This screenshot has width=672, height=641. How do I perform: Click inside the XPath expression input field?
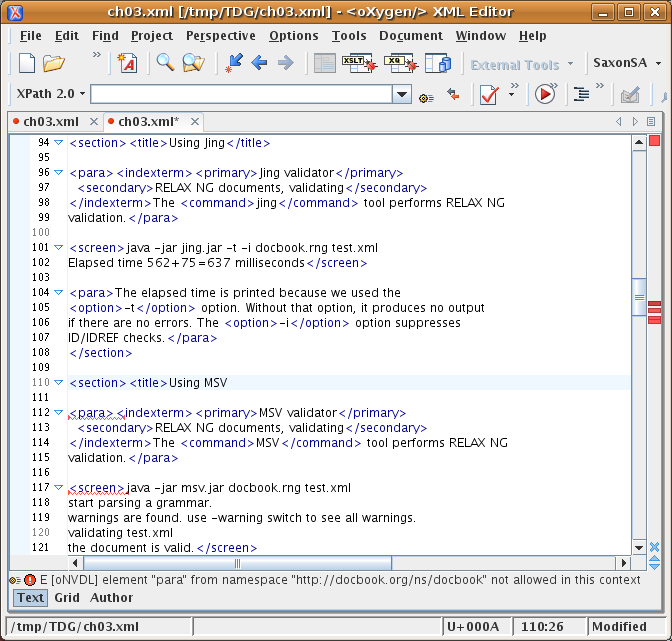point(240,95)
